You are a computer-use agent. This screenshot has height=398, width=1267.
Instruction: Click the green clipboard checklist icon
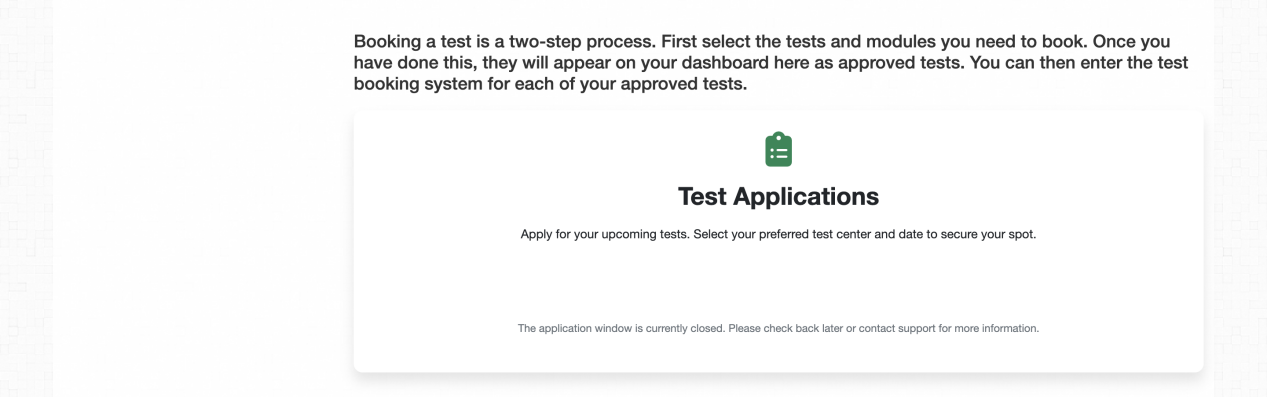coord(778,150)
